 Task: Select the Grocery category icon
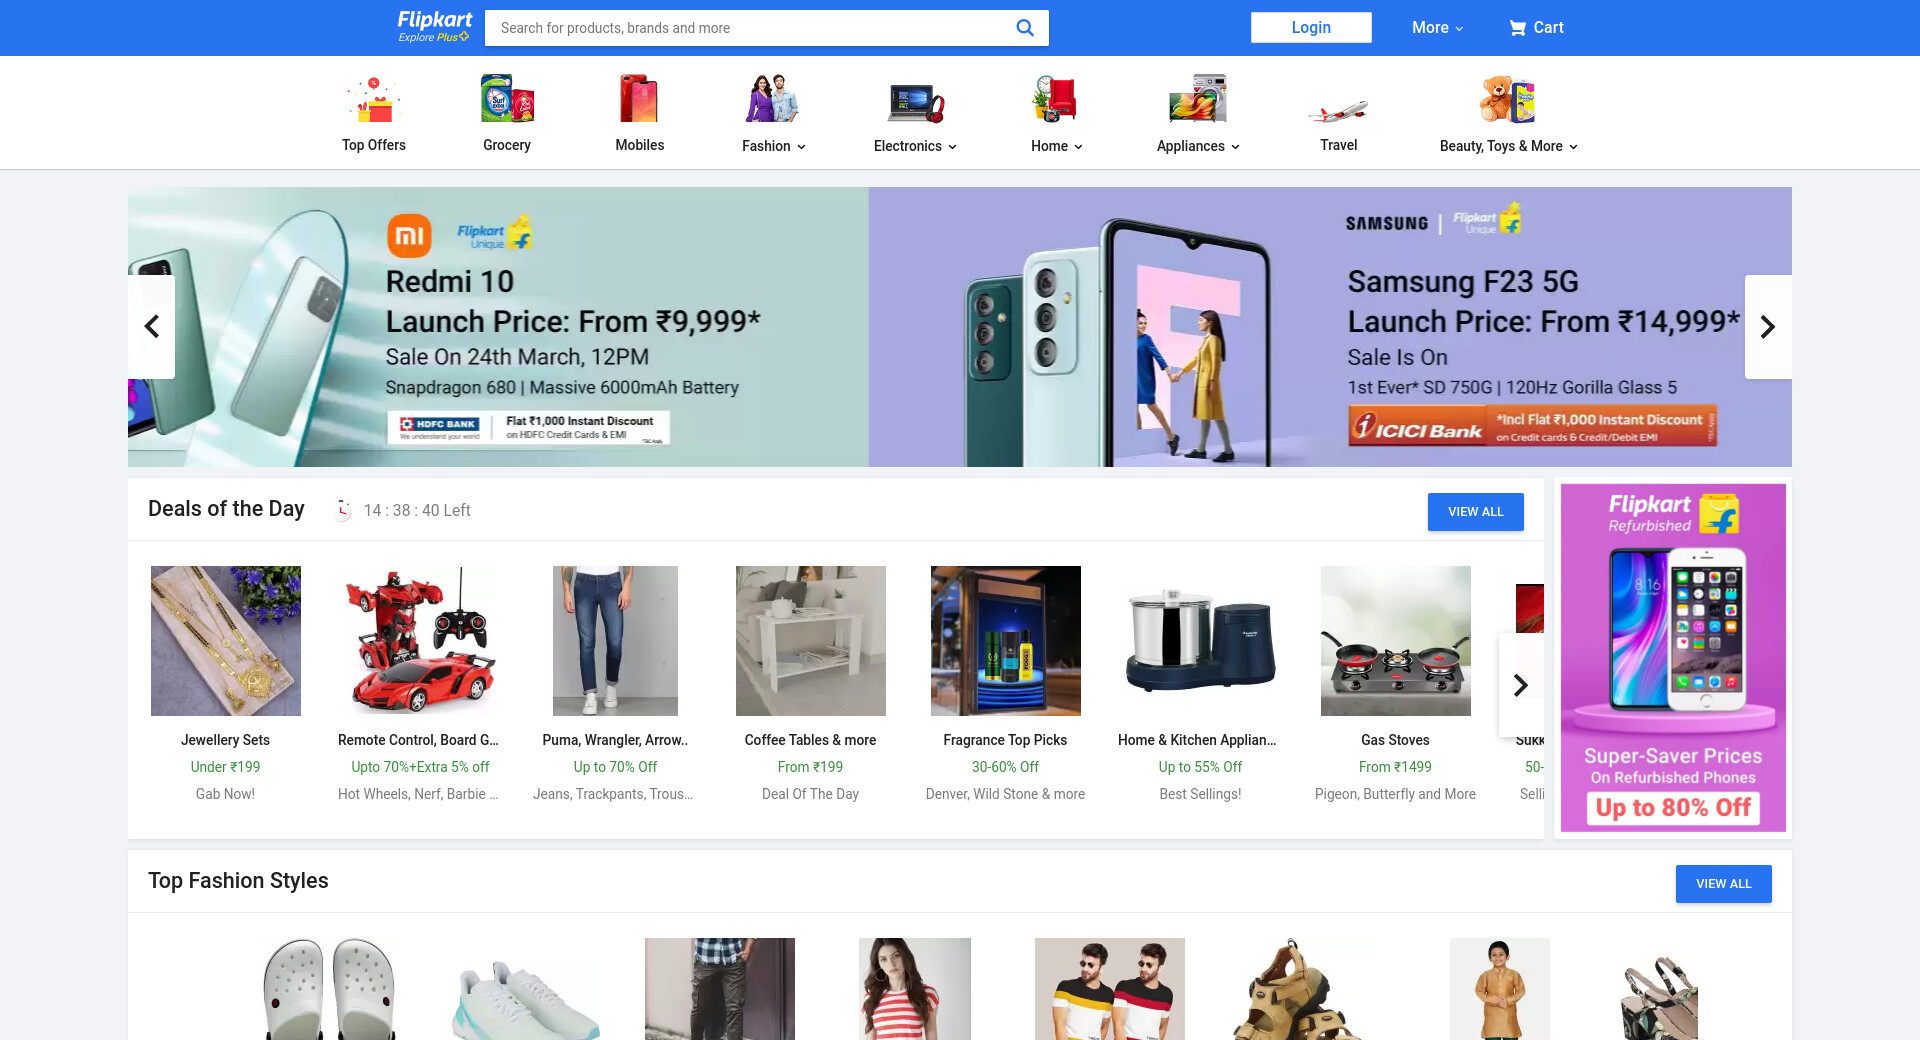click(507, 99)
